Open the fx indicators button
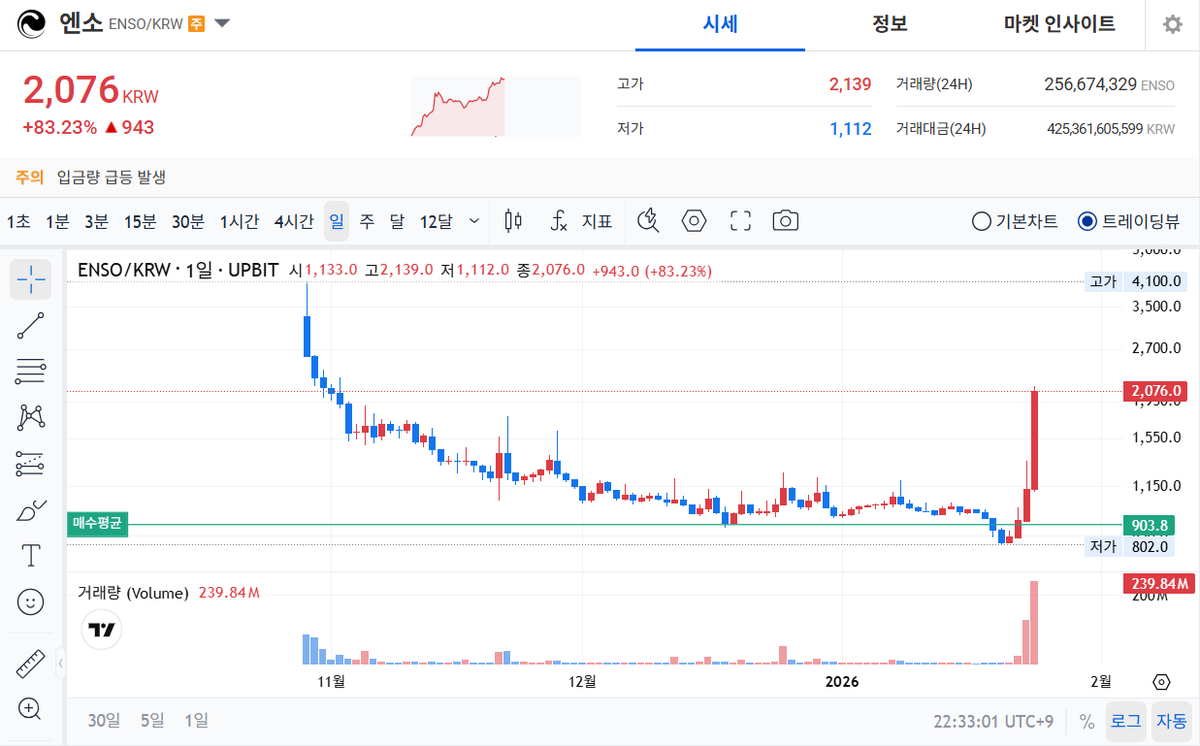This screenshot has height=746, width=1200. [560, 221]
